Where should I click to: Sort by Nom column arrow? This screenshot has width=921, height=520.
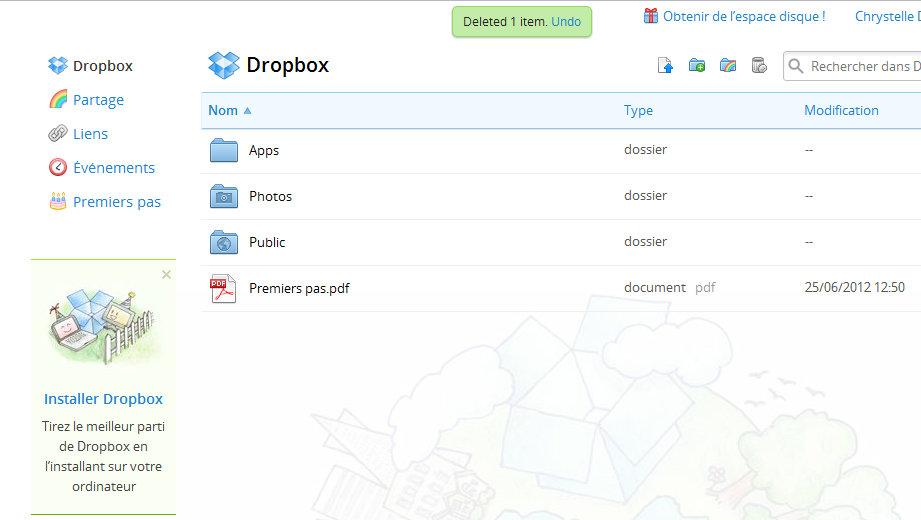(x=247, y=110)
